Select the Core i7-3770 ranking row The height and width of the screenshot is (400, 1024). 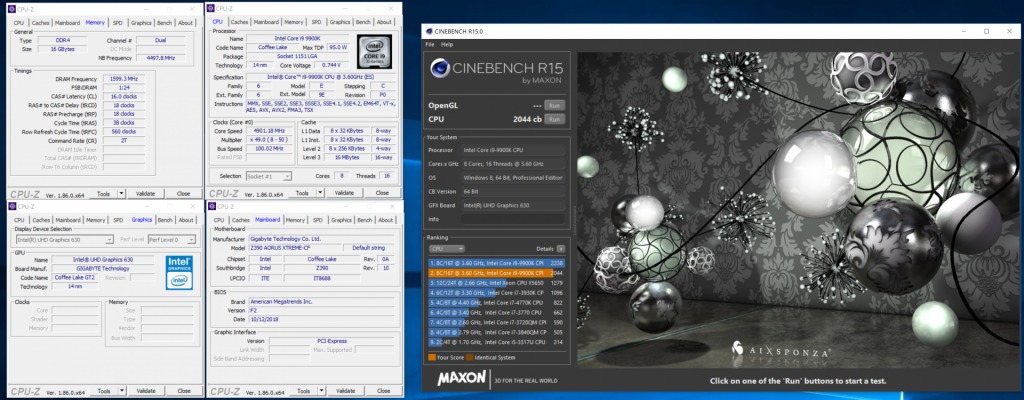(x=496, y=312)
